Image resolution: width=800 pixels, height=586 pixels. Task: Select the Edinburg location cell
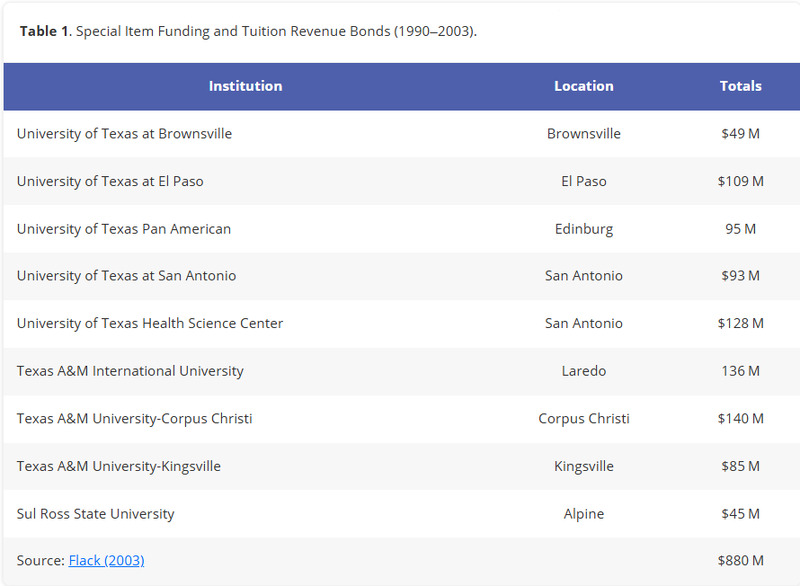[584, 229]
